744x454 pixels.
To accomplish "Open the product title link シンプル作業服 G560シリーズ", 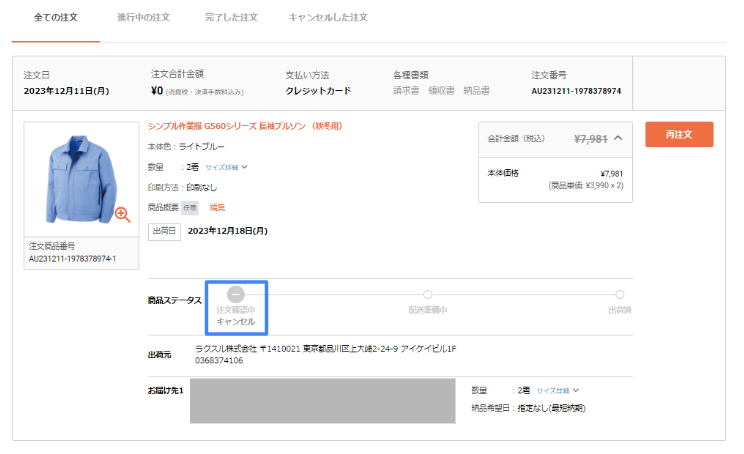I will click(245, 126).
